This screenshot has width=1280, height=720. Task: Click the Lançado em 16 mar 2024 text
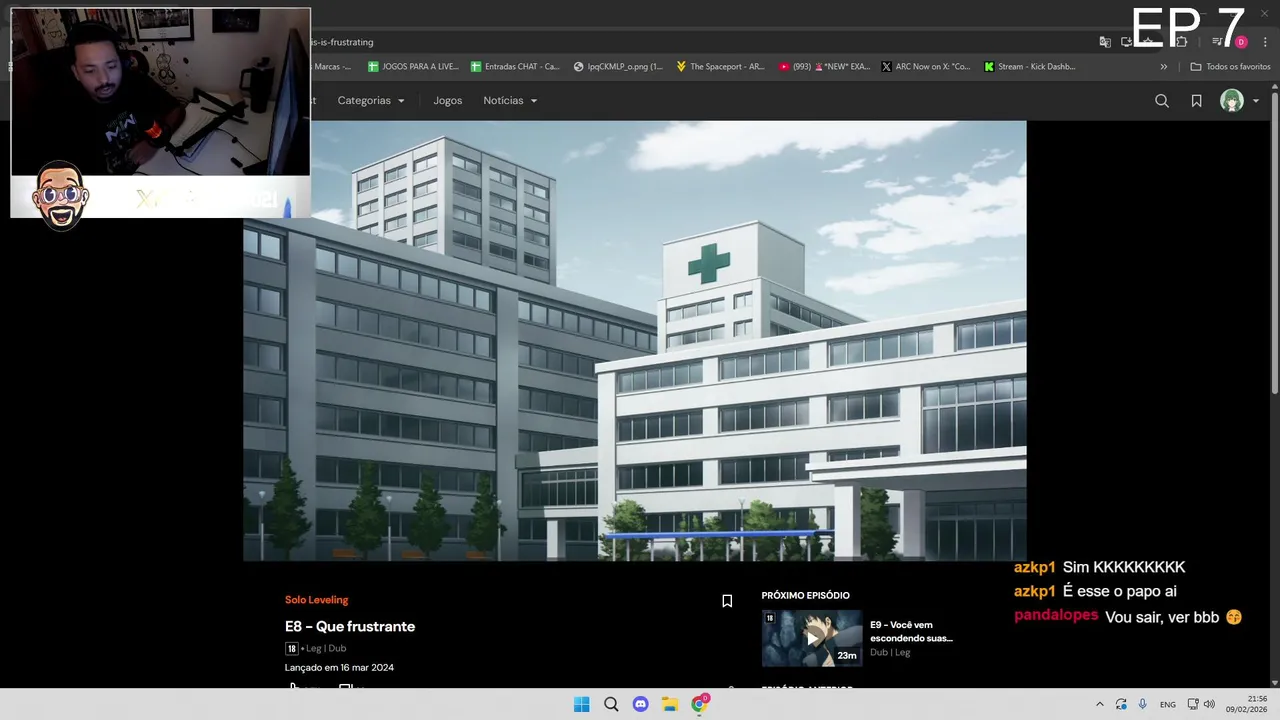click(x=339, y=667)
